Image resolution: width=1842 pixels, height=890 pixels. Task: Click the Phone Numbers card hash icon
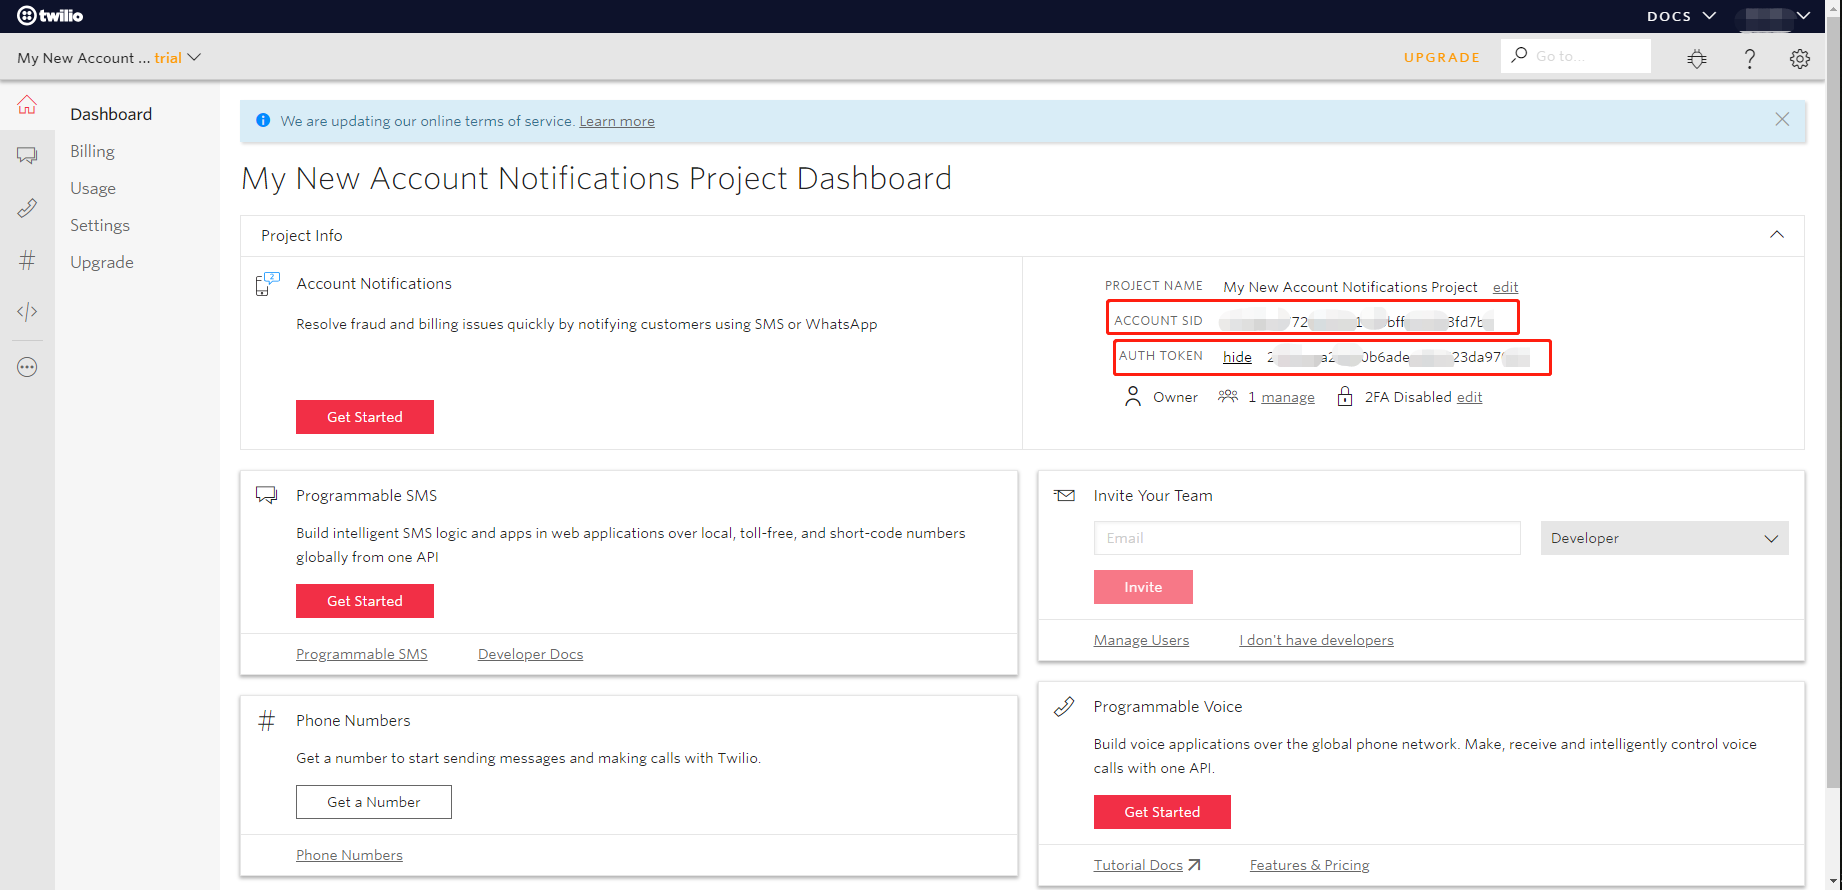(x=266, y=720)
